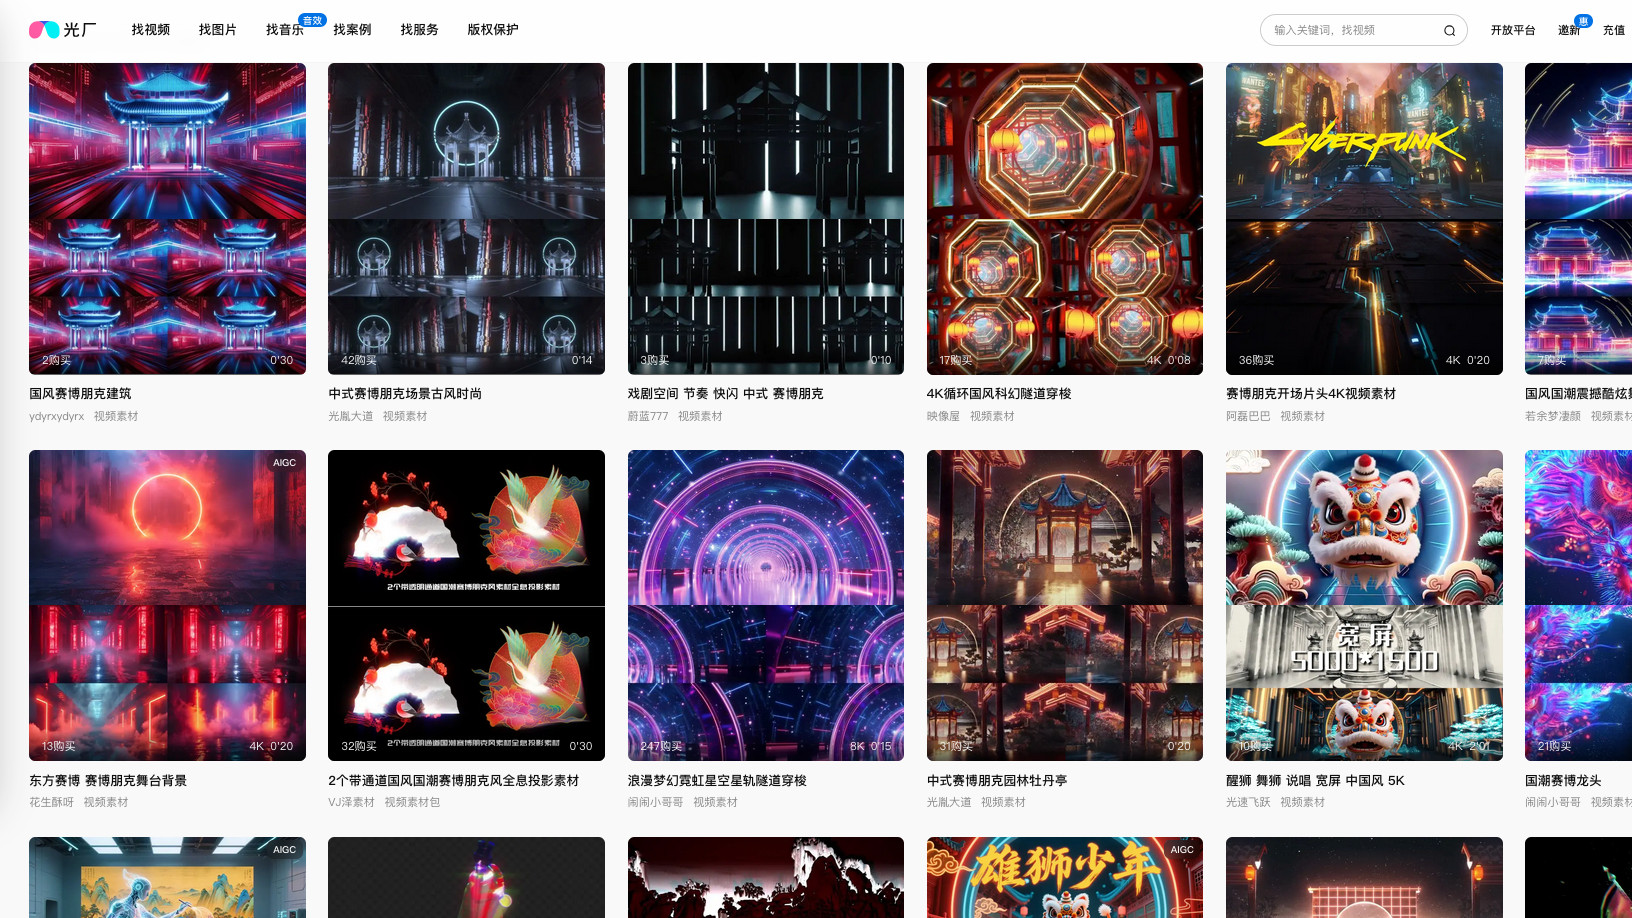
Task: Click the title 戏剧空间 节奏 快闪 中式 赛博朋克
Action: (x=726, y=394)
